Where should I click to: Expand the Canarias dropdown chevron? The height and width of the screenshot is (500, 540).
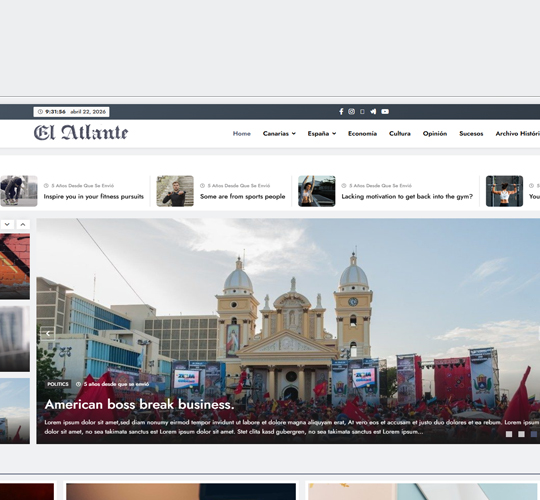tap(293, 134)
